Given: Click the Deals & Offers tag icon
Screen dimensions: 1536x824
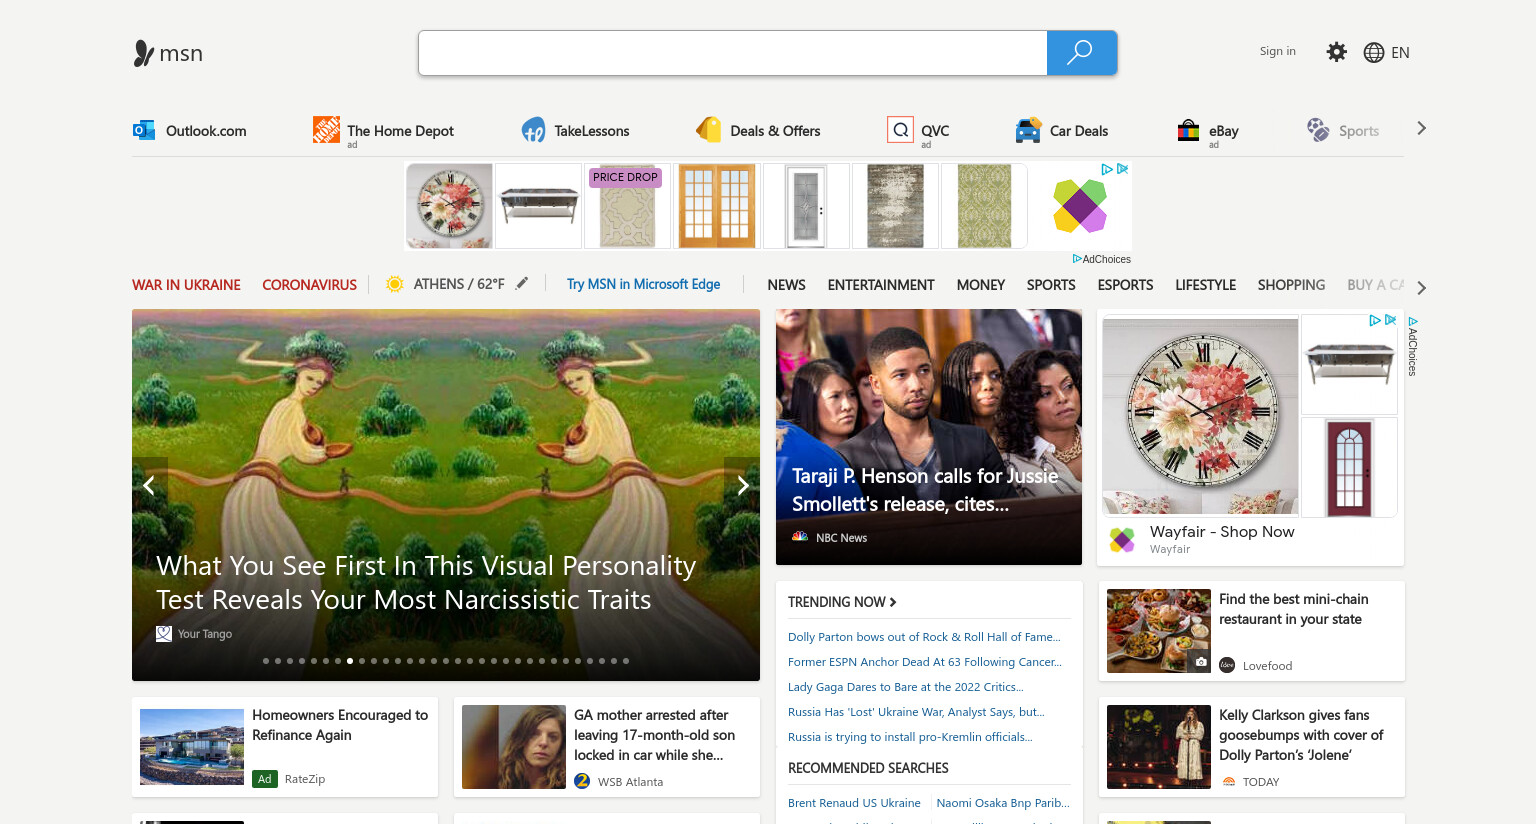Looking at the screenshot, I should tap(708, 130).
